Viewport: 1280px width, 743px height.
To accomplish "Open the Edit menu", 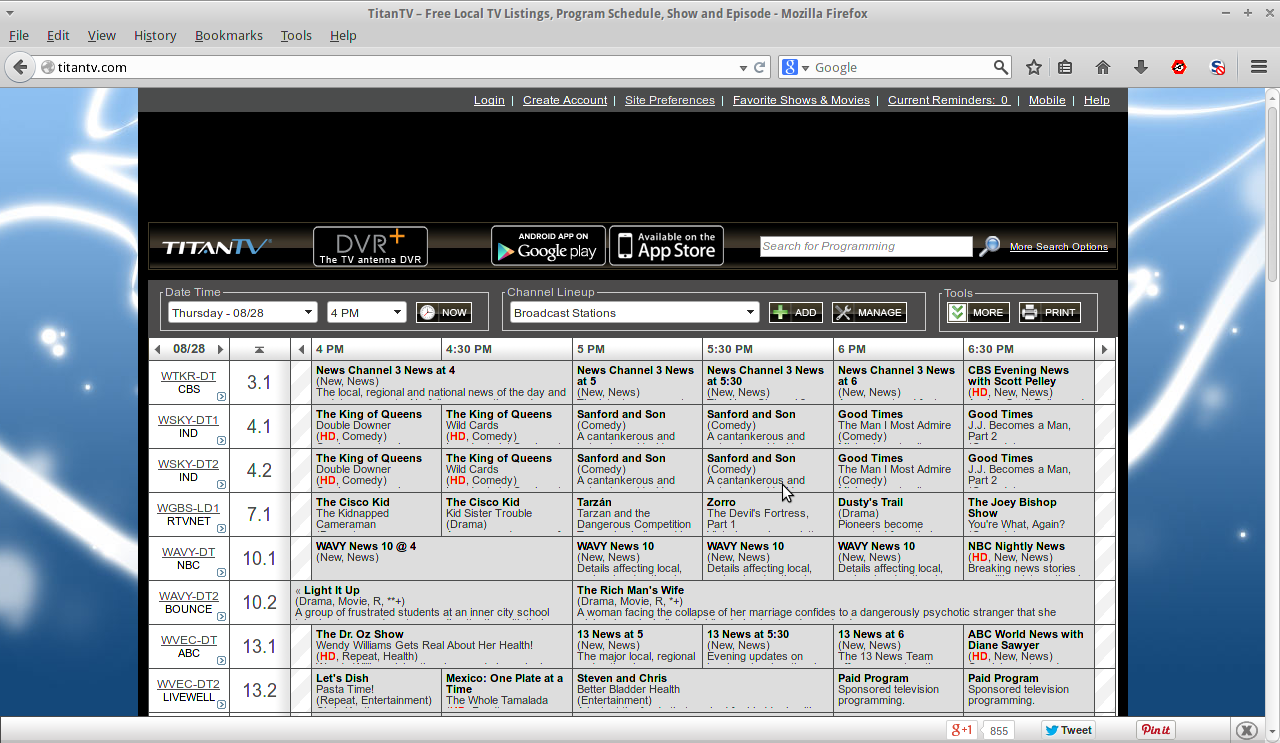I will point(58,35).
